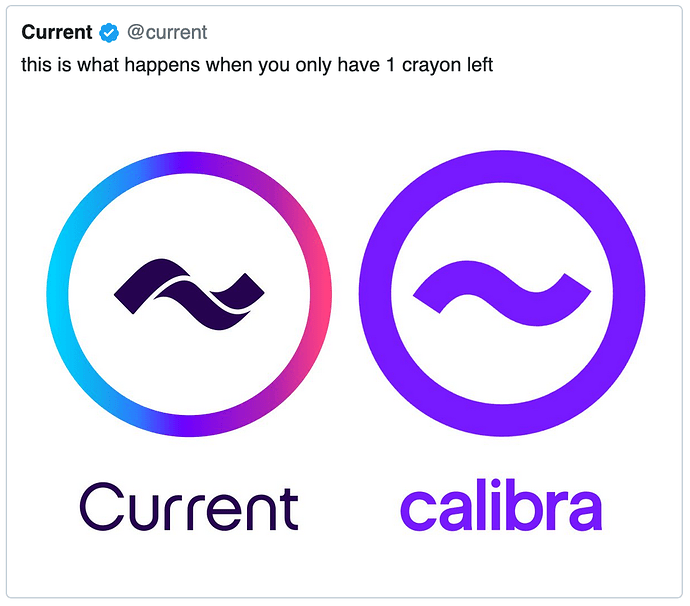Pick the violet top of gradient ring

pyautogui.click(x=189, y=162)
